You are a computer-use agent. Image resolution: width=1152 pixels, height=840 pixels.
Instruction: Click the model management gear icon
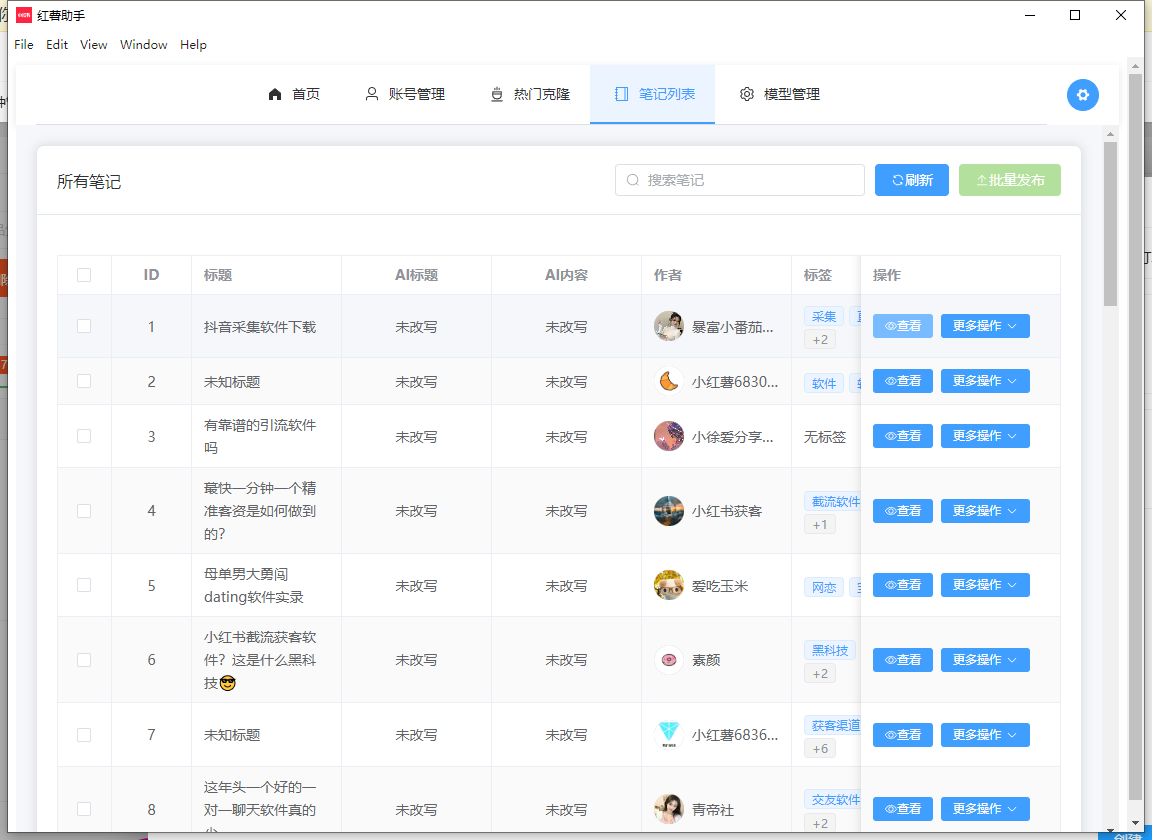pos(746,95)
